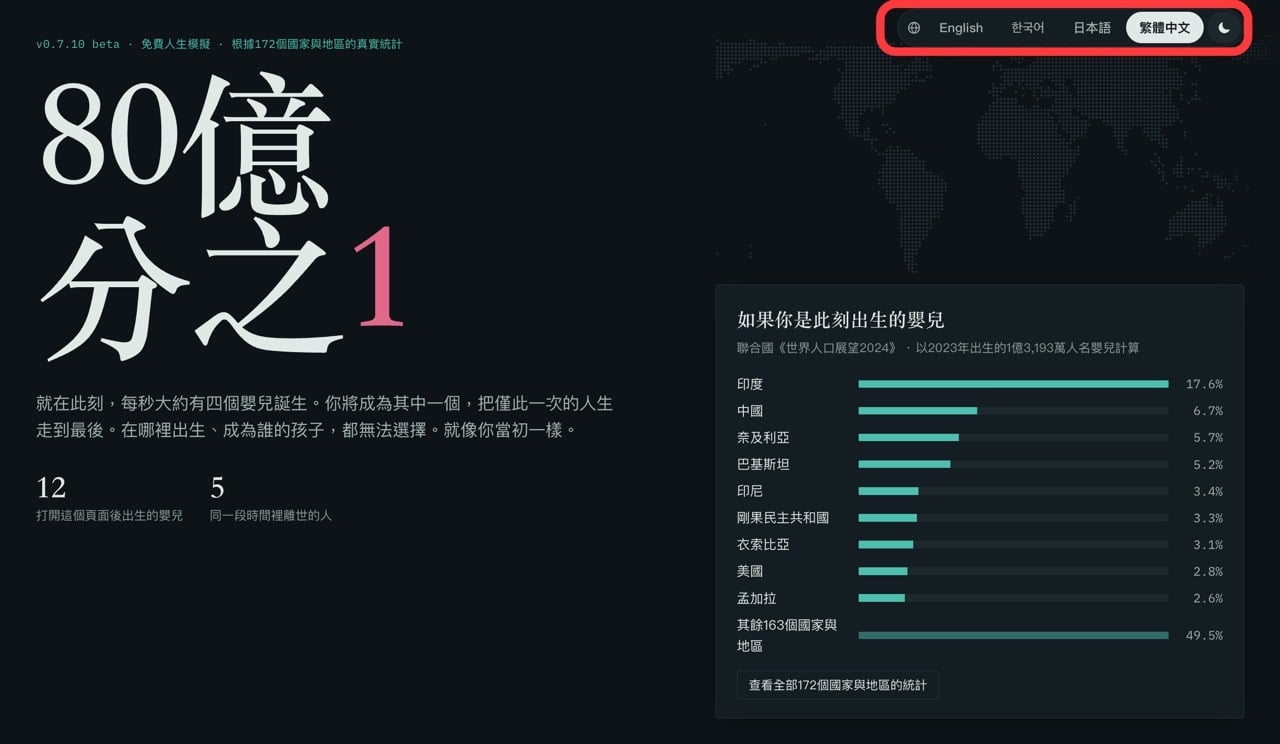Click the 根據172個國家與地區的真實統計 text
This screenshot has width=1280, height=744.
point(317,44)
